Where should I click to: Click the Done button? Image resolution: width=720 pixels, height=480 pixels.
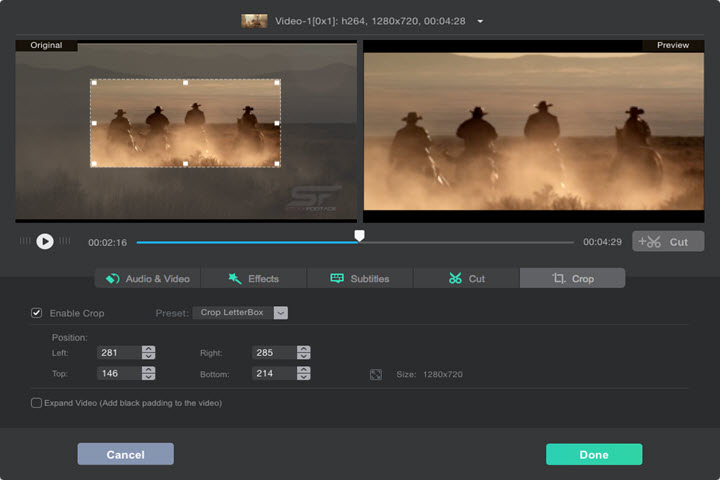(594, 454)
